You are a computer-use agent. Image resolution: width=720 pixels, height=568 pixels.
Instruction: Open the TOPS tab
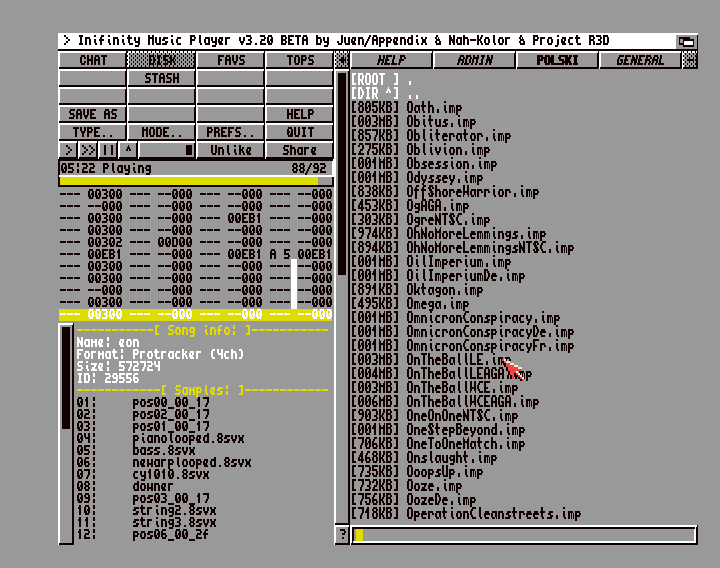(x=299, y=60)
